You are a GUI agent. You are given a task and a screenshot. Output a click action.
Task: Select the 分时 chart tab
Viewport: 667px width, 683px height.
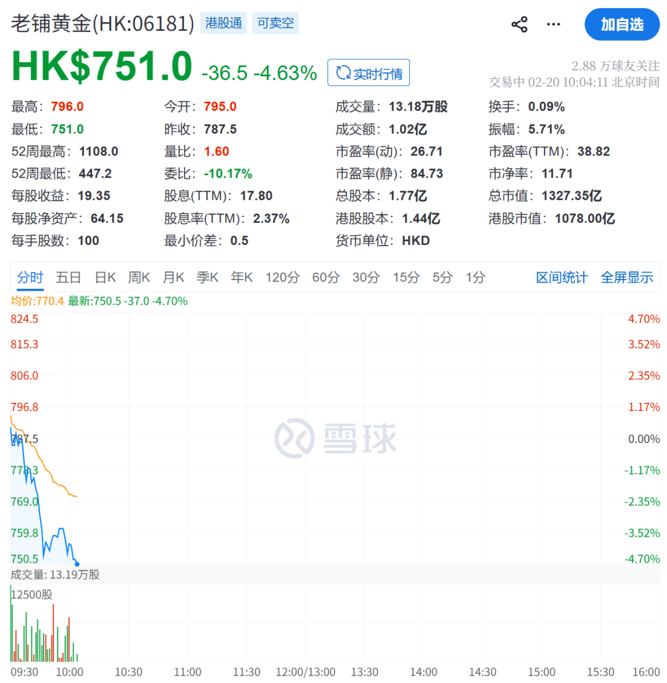[x=30, y=277]
